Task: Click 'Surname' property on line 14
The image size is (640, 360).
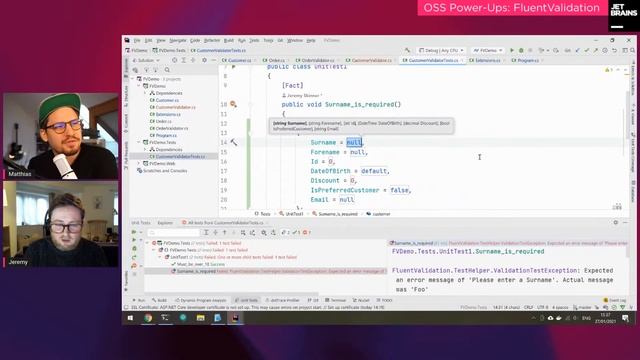Action: coord(323,142)
